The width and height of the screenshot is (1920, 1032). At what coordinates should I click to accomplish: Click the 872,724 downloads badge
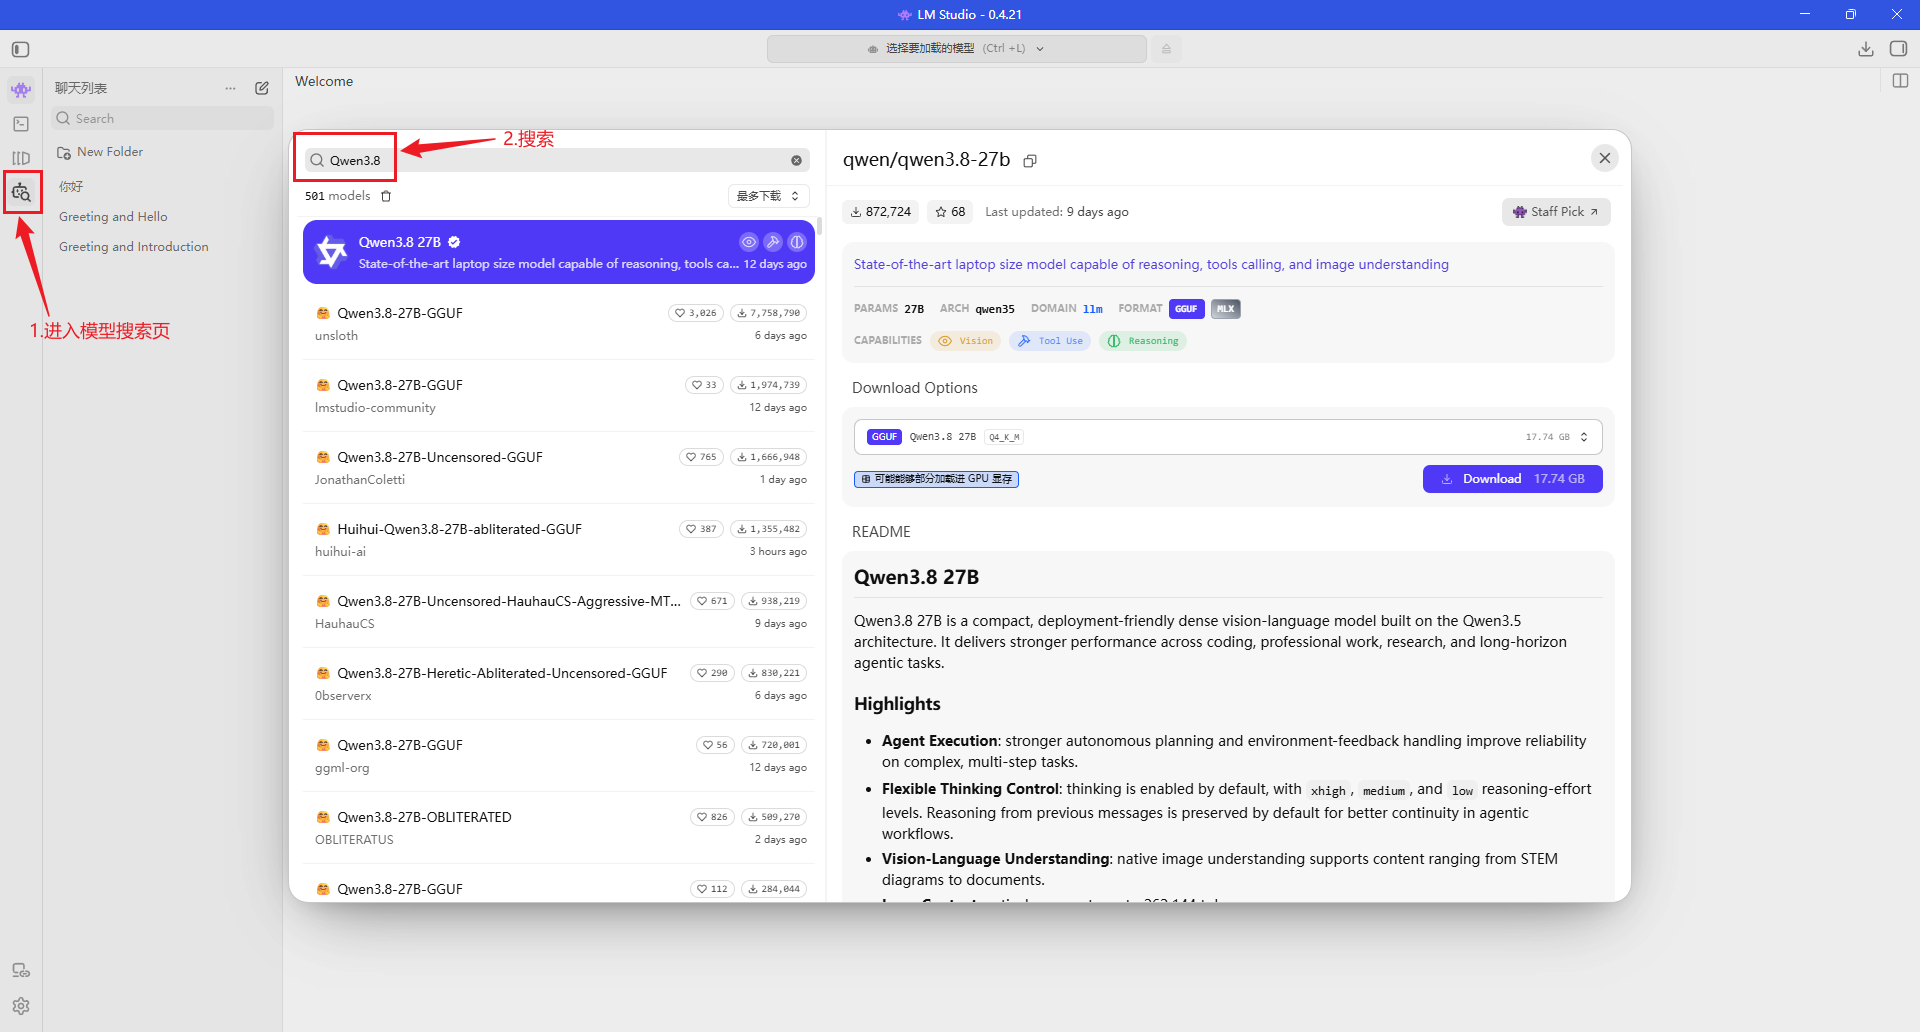881,212
